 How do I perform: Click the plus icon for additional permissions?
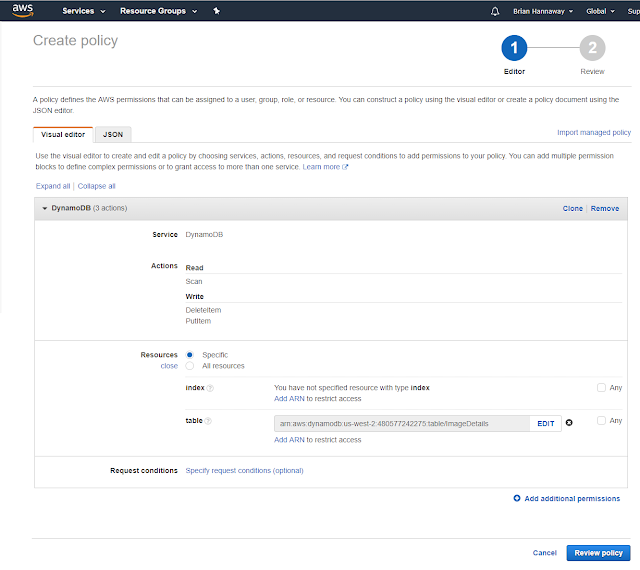[x=517, y=498]
